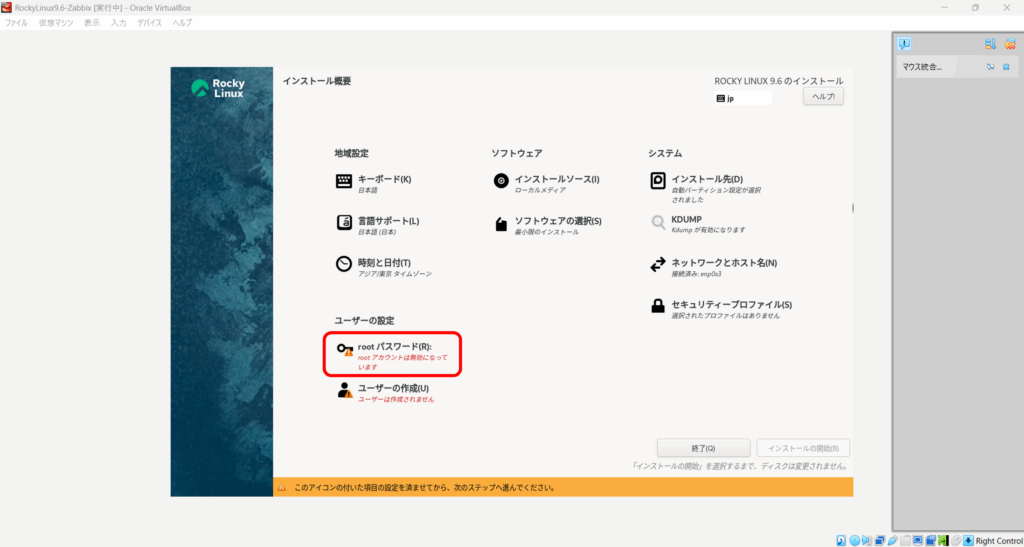Open the キーボード(K) keyboard settings

click(374, 183)
